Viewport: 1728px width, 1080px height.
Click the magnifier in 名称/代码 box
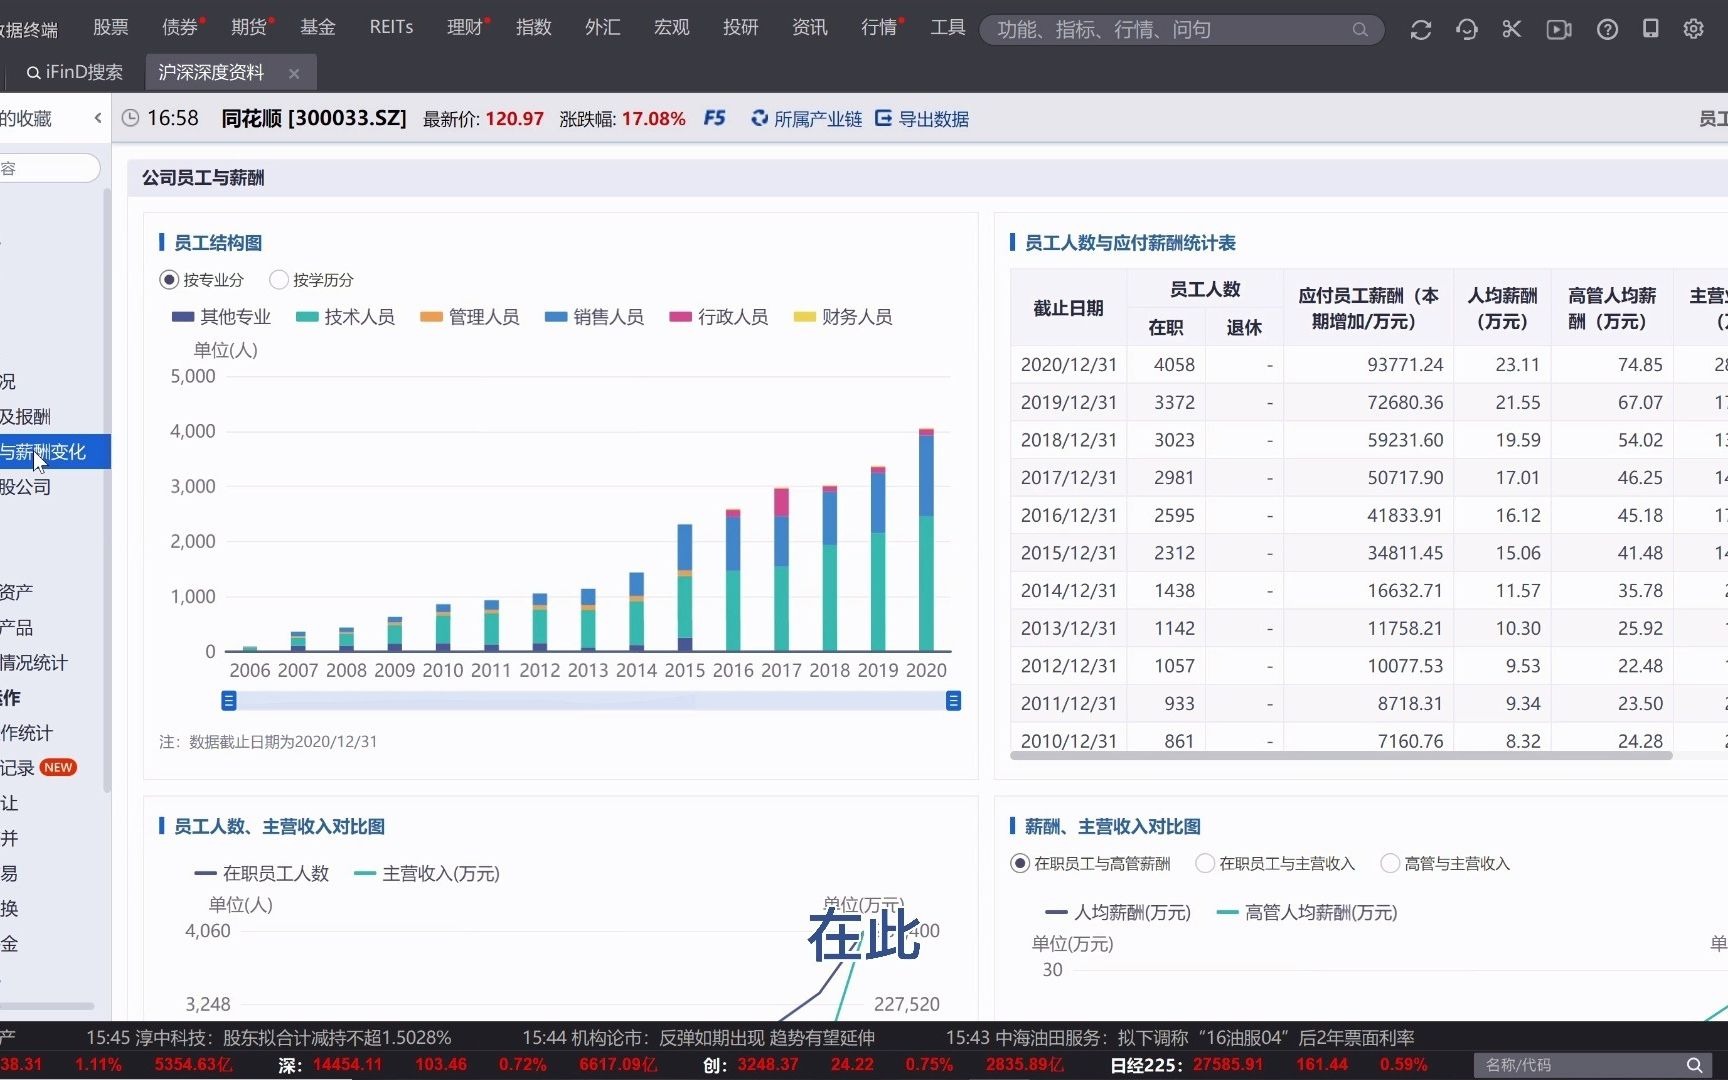coord(1694,1065)
